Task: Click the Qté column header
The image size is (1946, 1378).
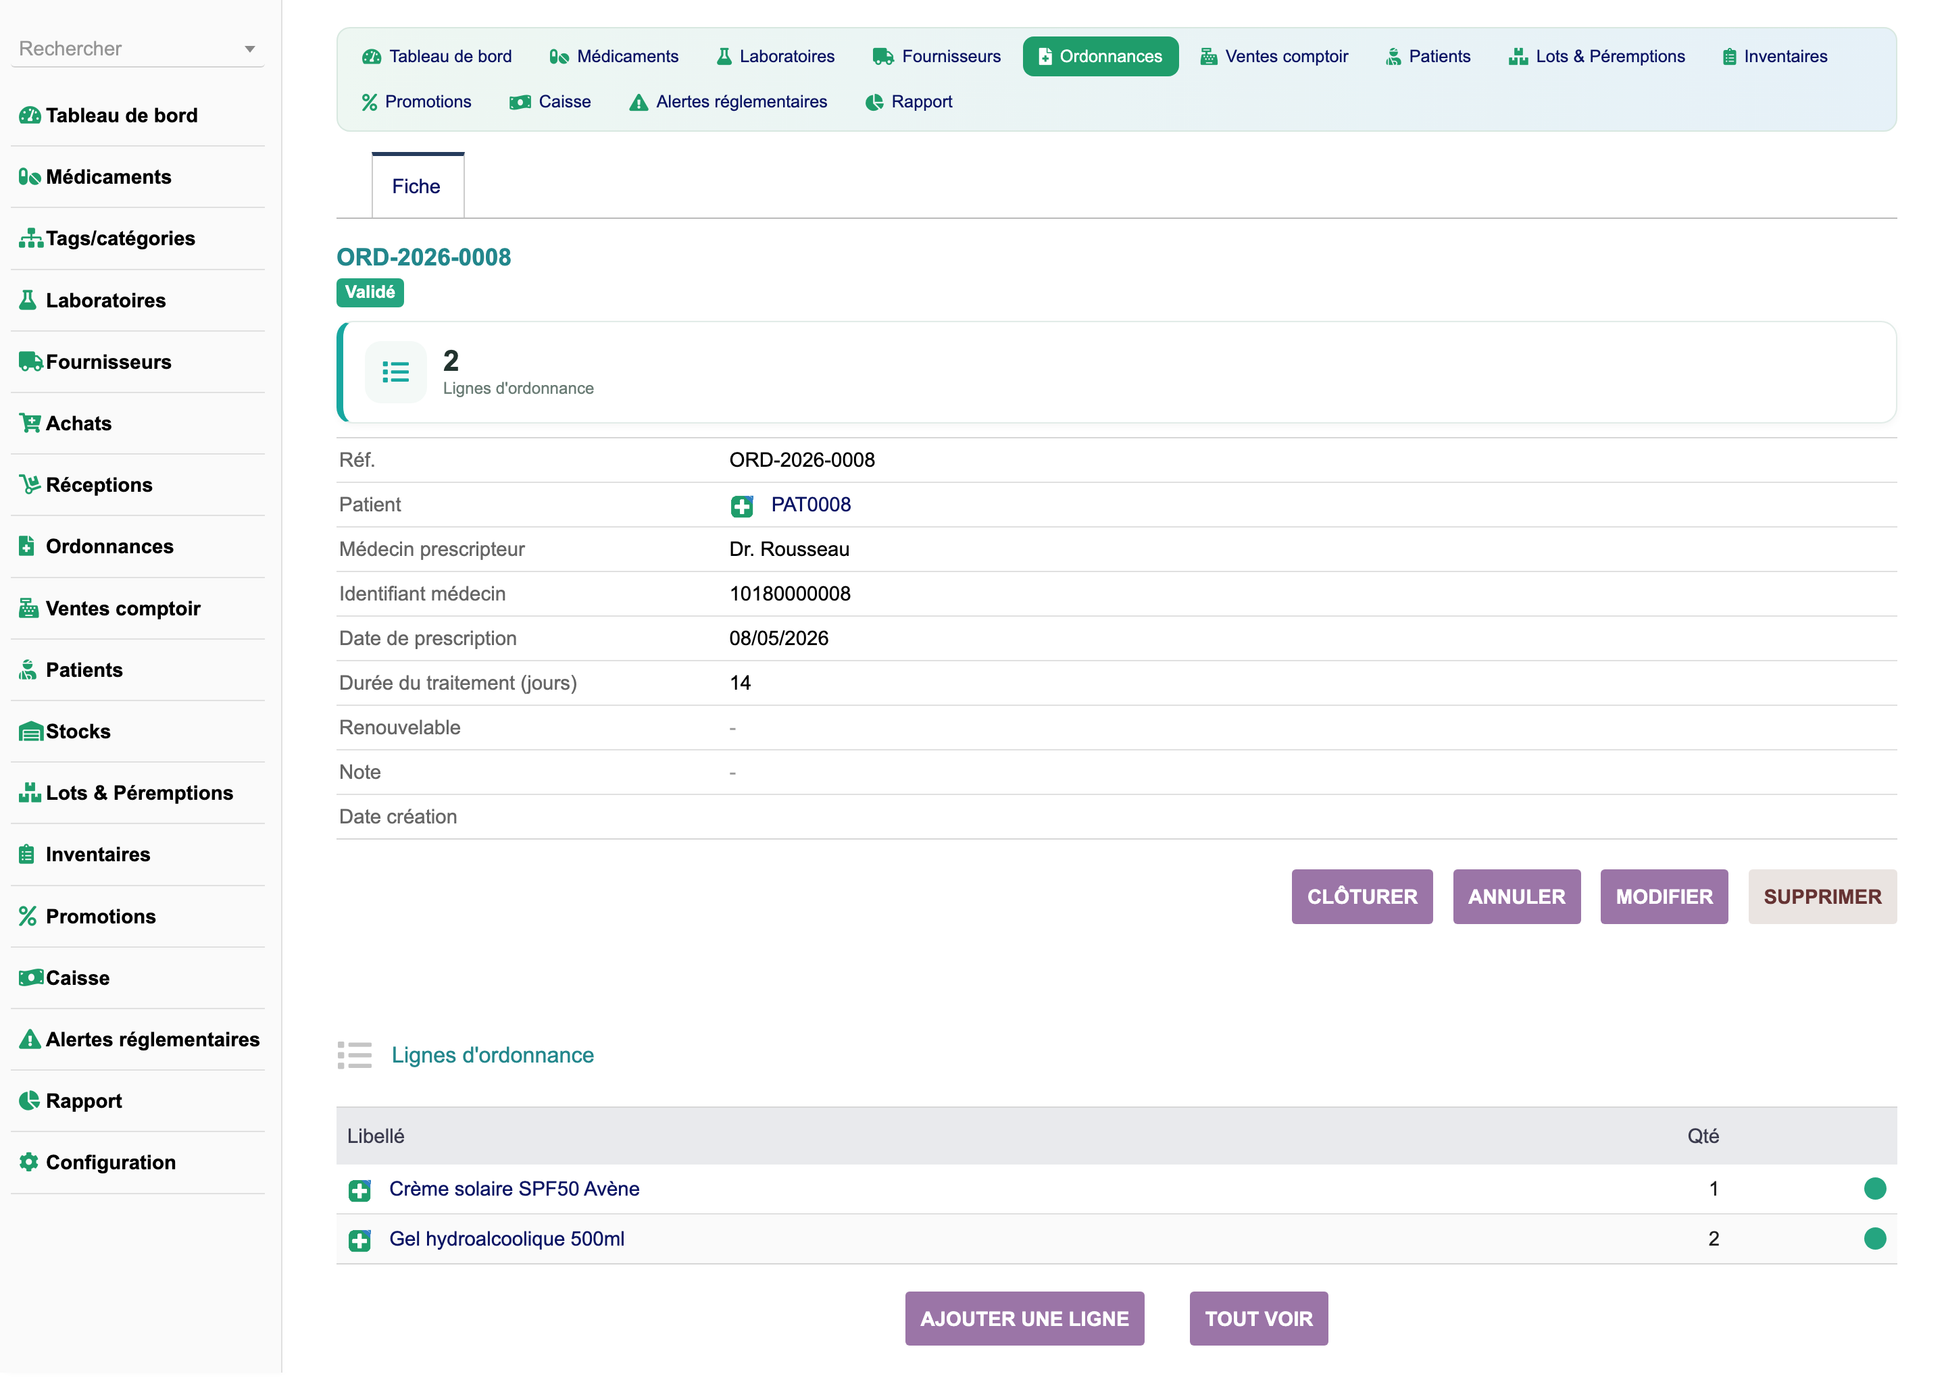Action: click(x=1703, y=1137)
